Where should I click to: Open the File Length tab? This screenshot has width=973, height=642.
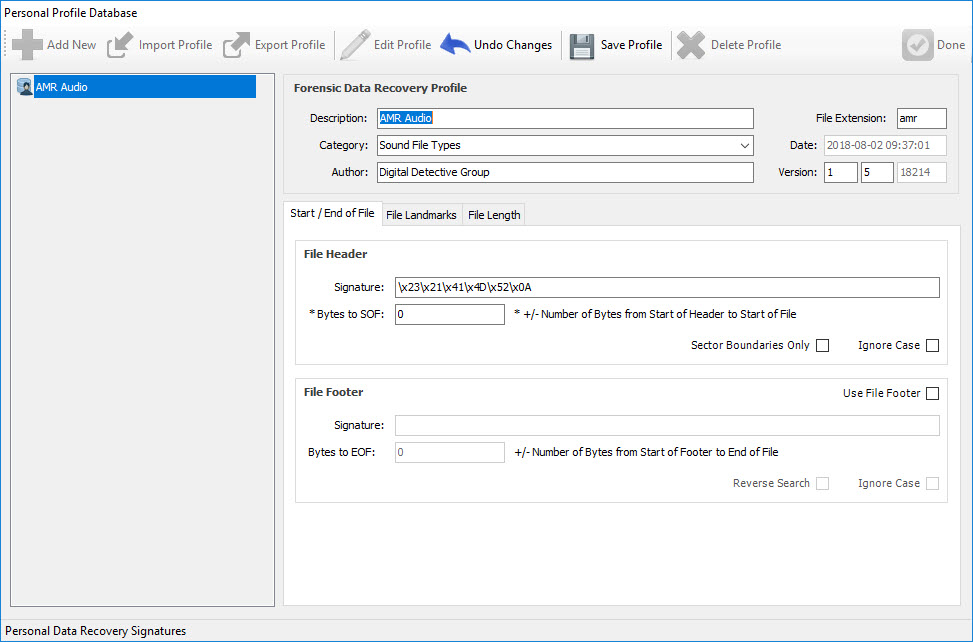click(x=494, y=215)
